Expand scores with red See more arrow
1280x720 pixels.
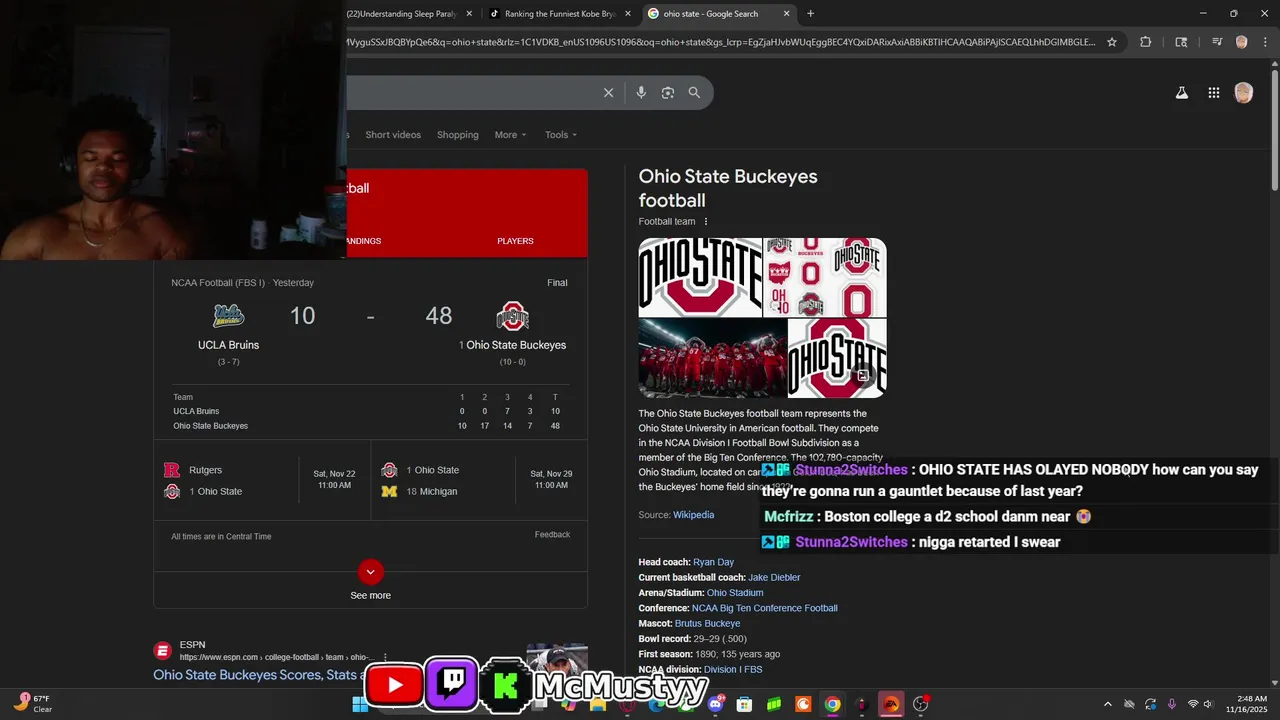point(370,572)
